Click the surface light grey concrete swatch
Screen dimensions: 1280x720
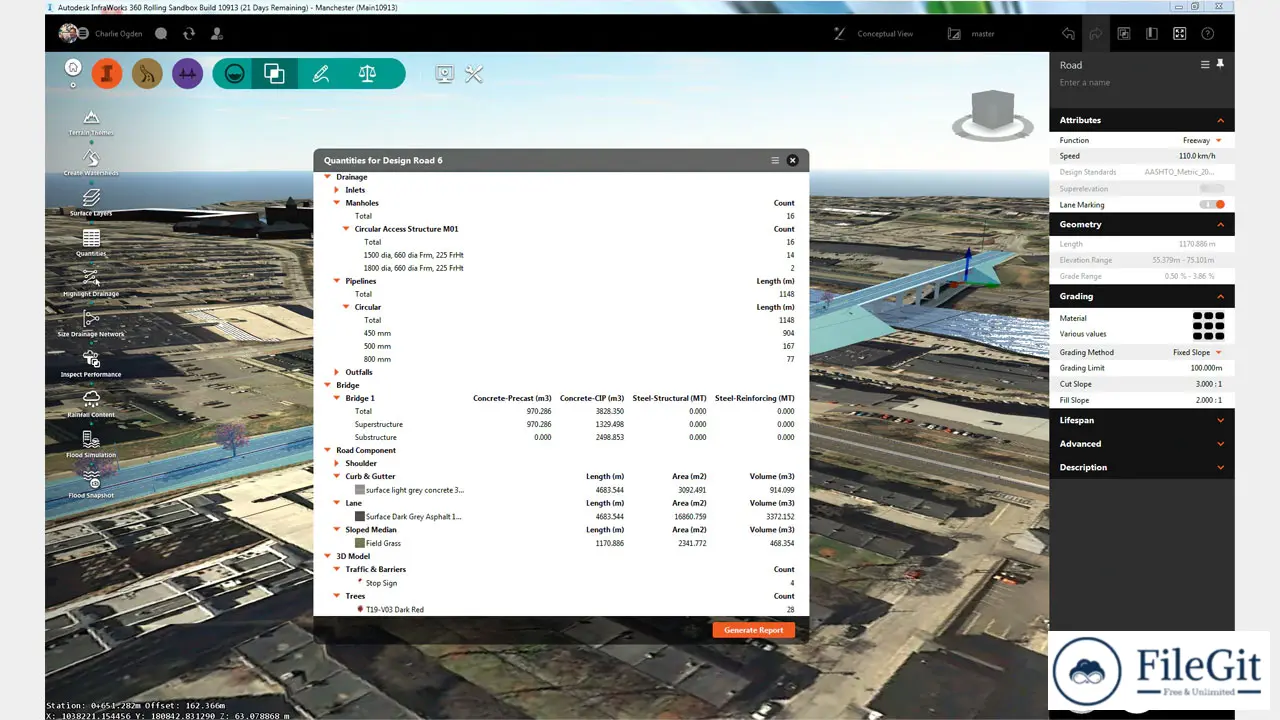[x=360, y=490]
